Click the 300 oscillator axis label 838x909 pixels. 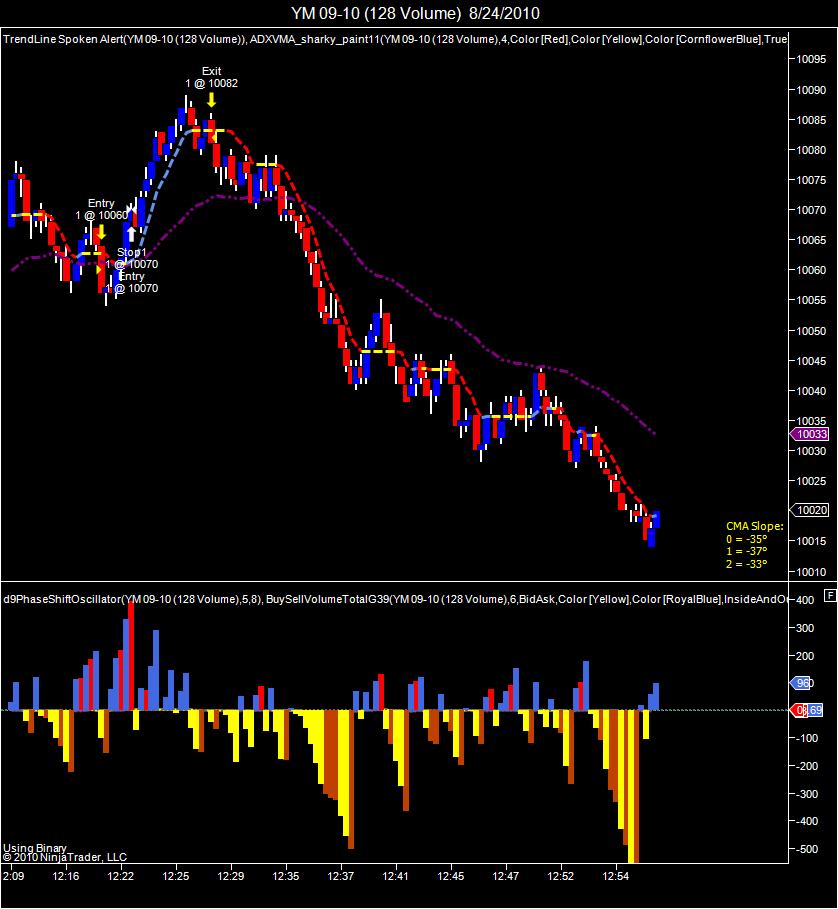(x=806, y=628)
